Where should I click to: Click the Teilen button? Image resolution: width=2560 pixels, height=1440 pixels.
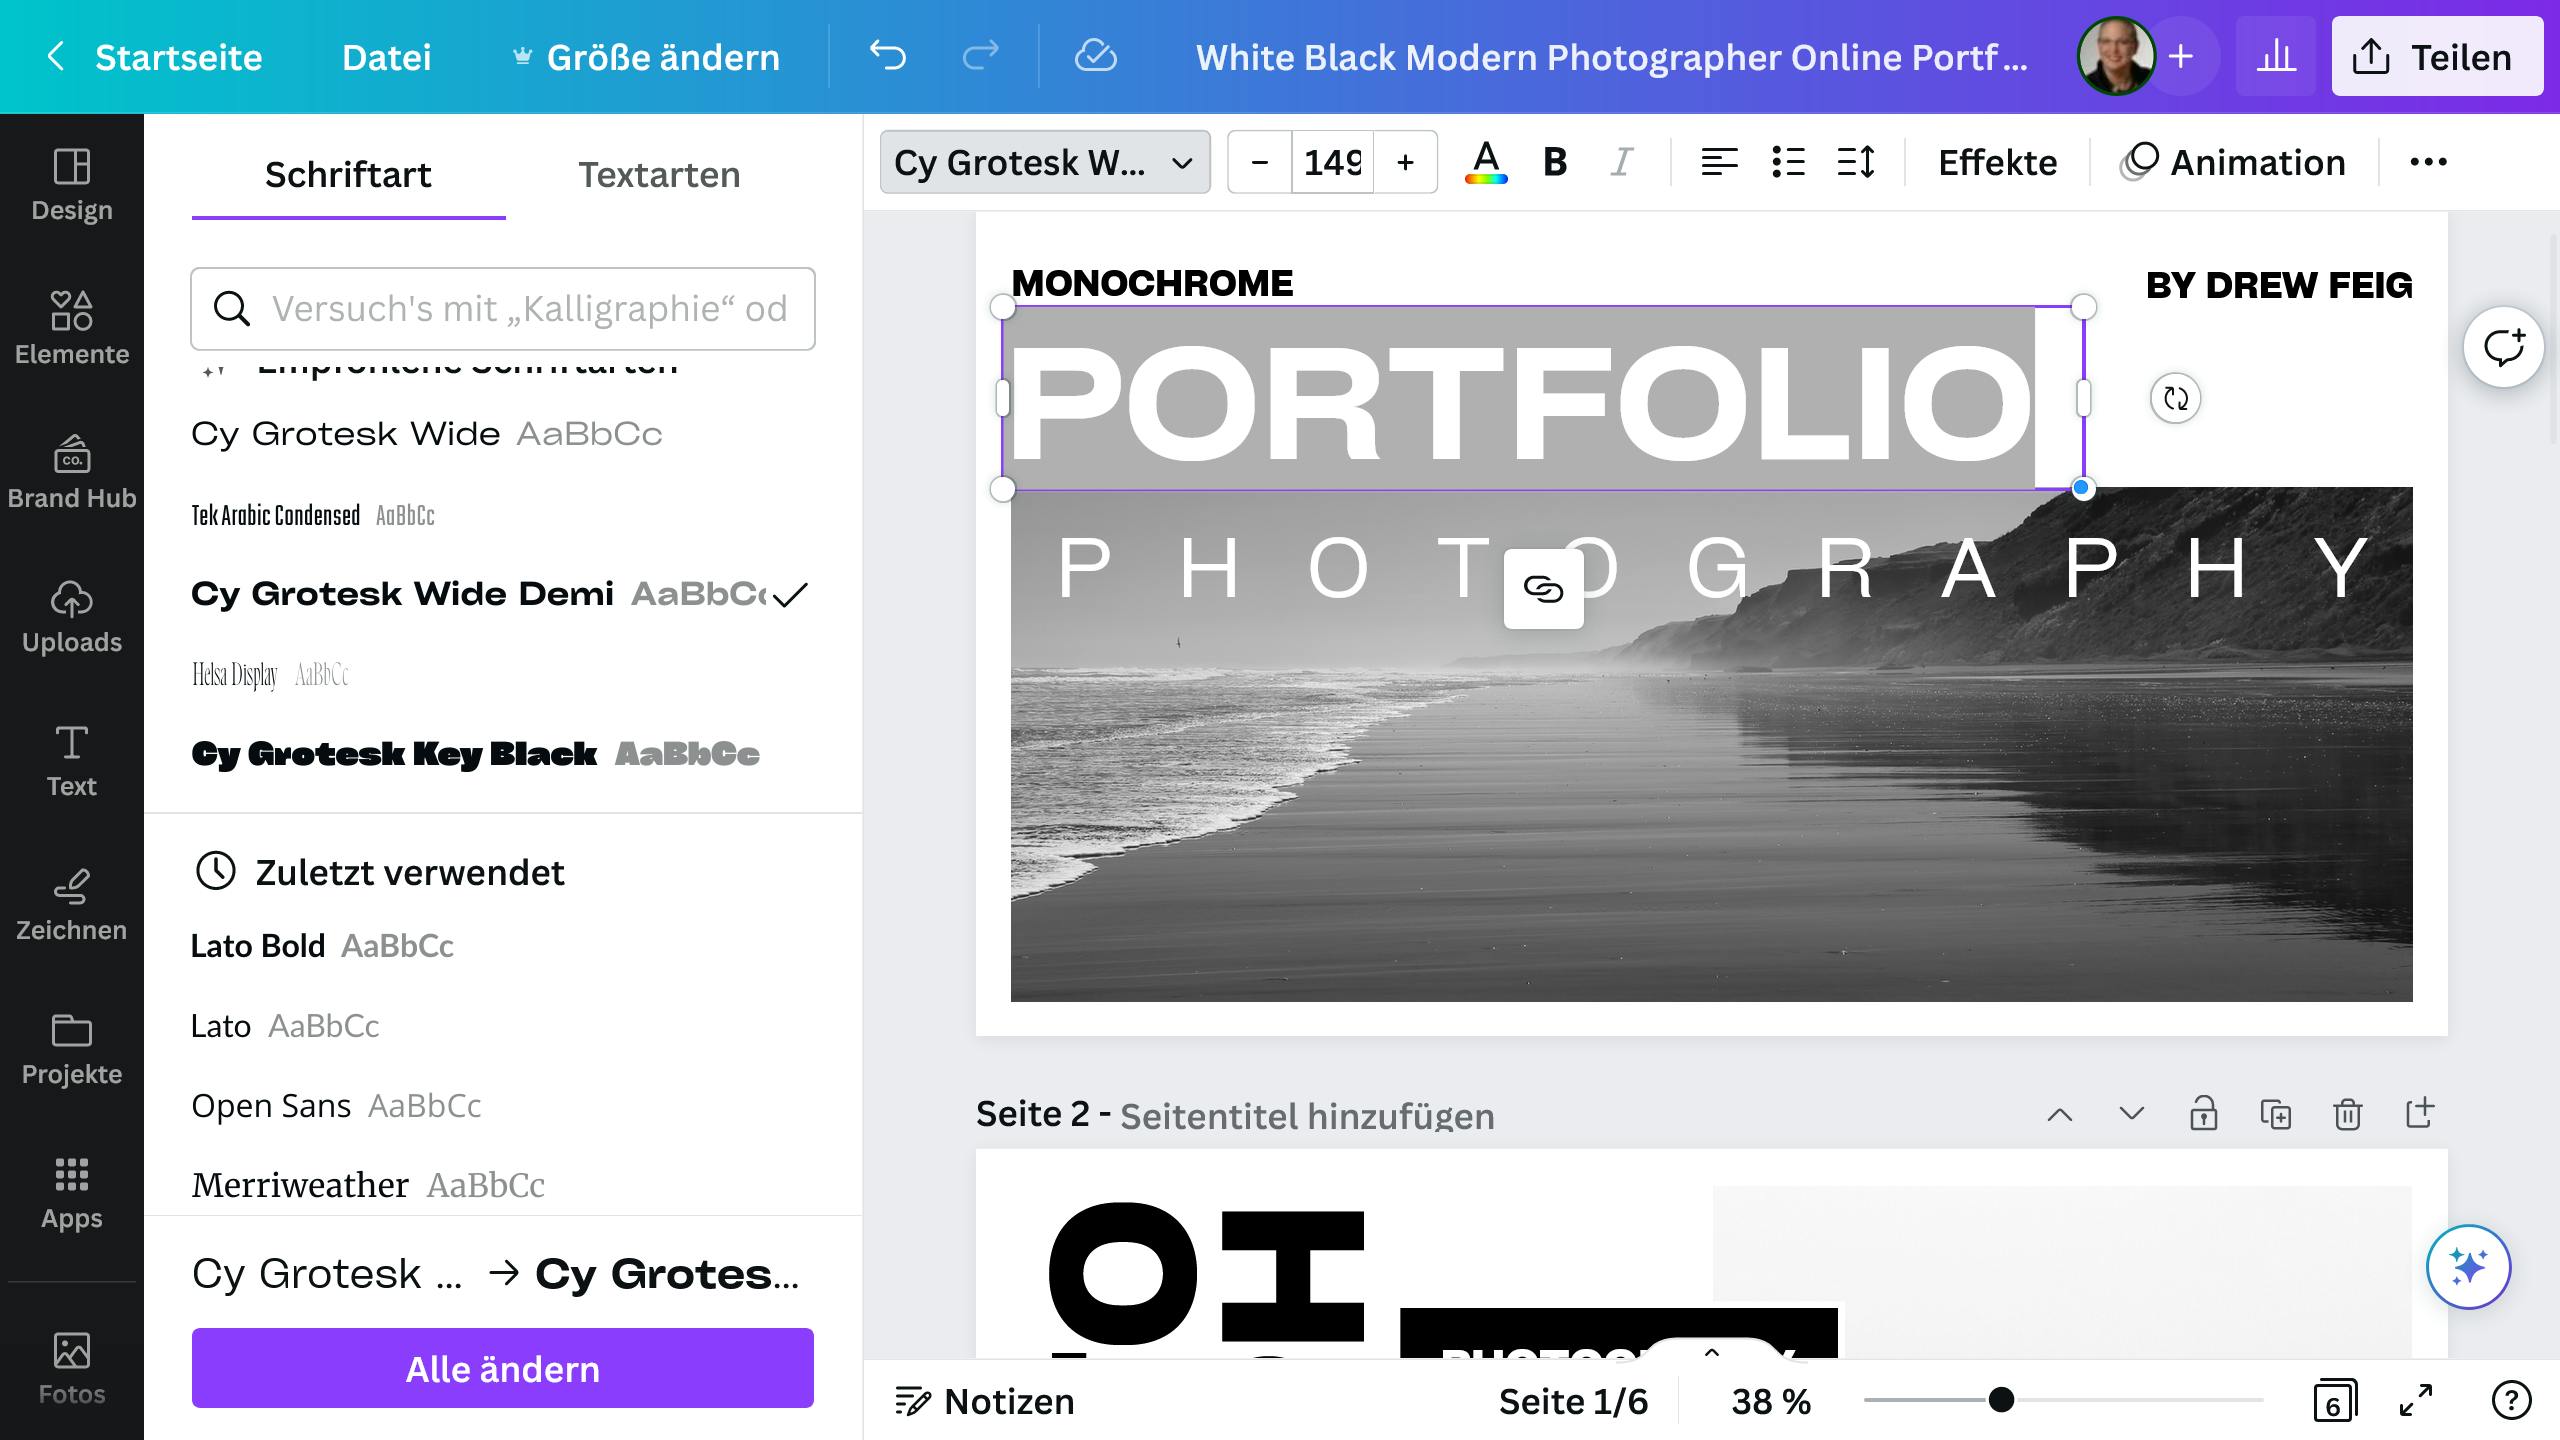click(2437, 56)
